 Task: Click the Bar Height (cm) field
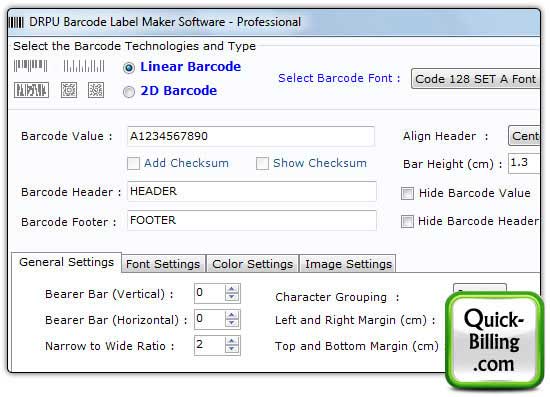click(x=524, y=163)
